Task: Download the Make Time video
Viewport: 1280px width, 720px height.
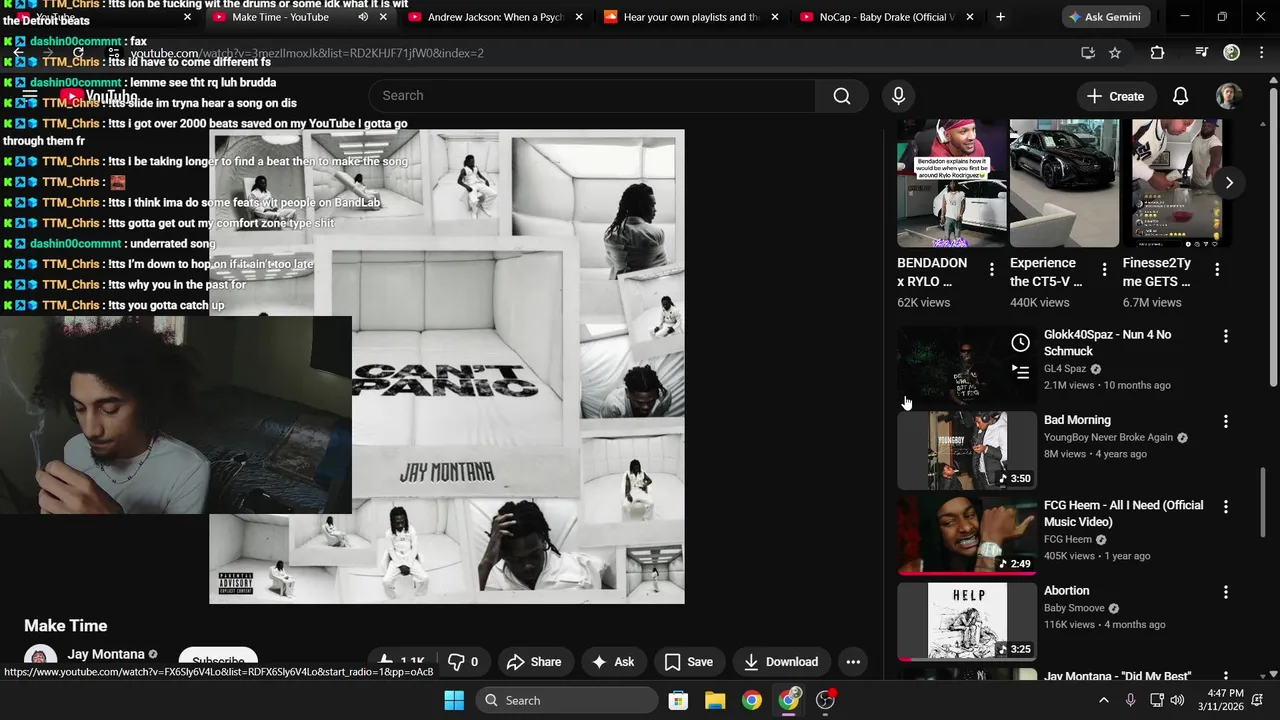Action: point(781,662)
